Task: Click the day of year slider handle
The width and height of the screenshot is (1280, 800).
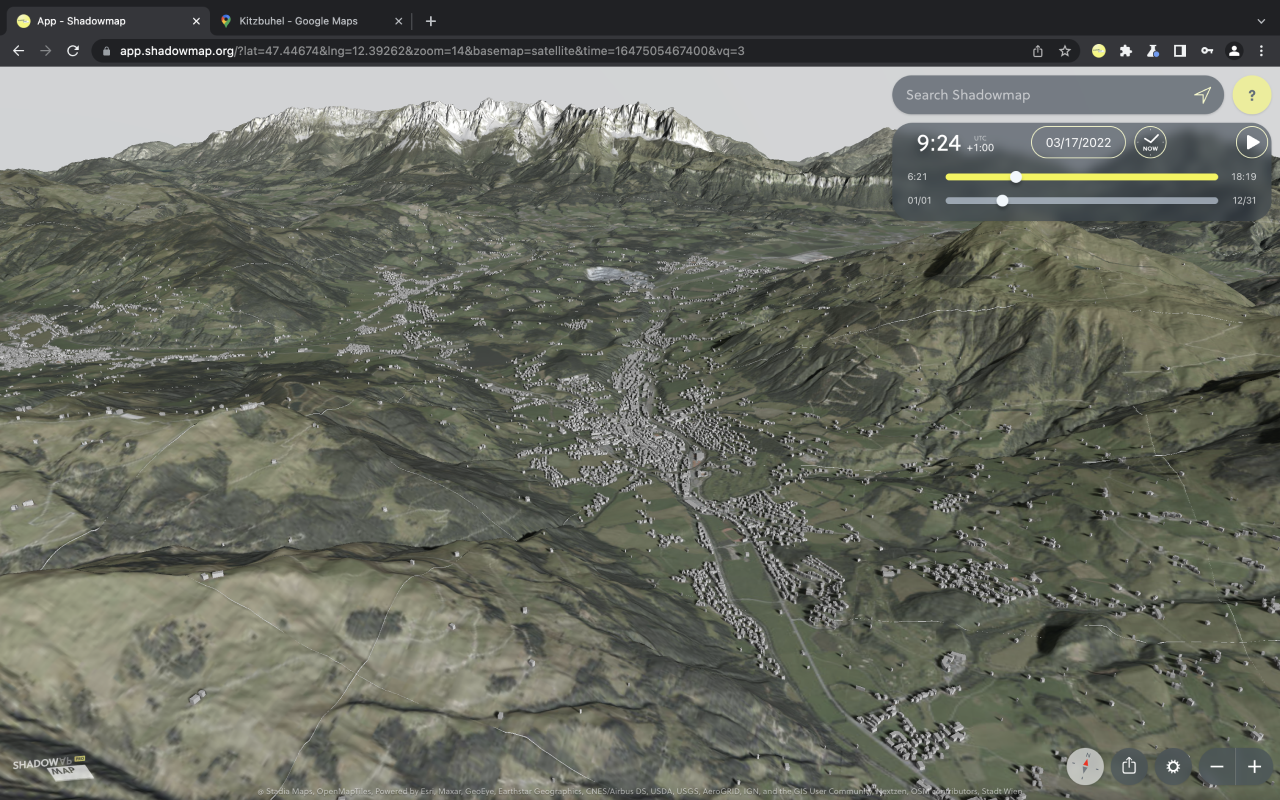Action: 1002,201
